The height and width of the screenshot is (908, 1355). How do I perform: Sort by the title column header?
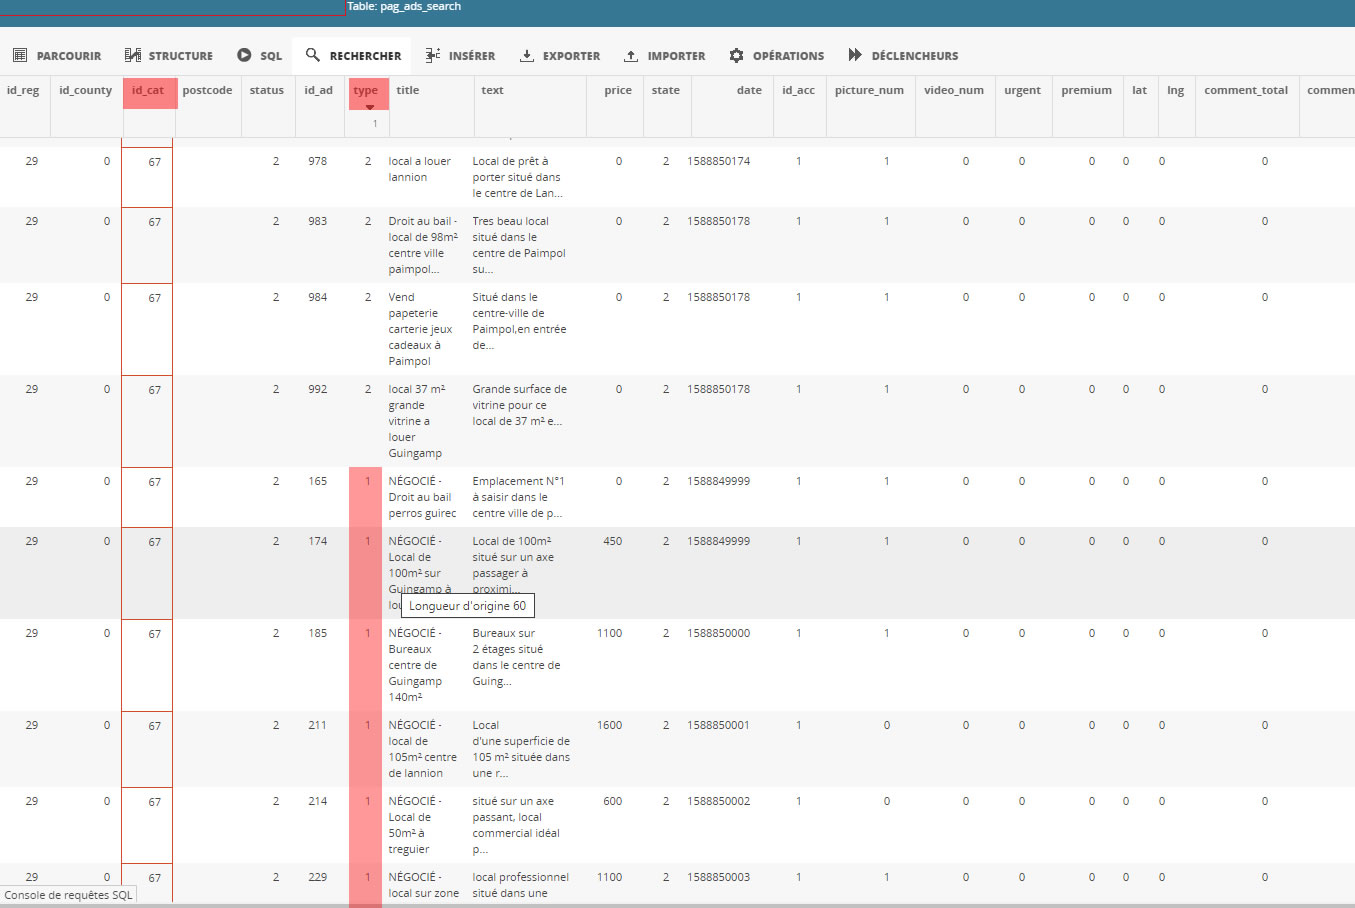[x=407, y=90]
